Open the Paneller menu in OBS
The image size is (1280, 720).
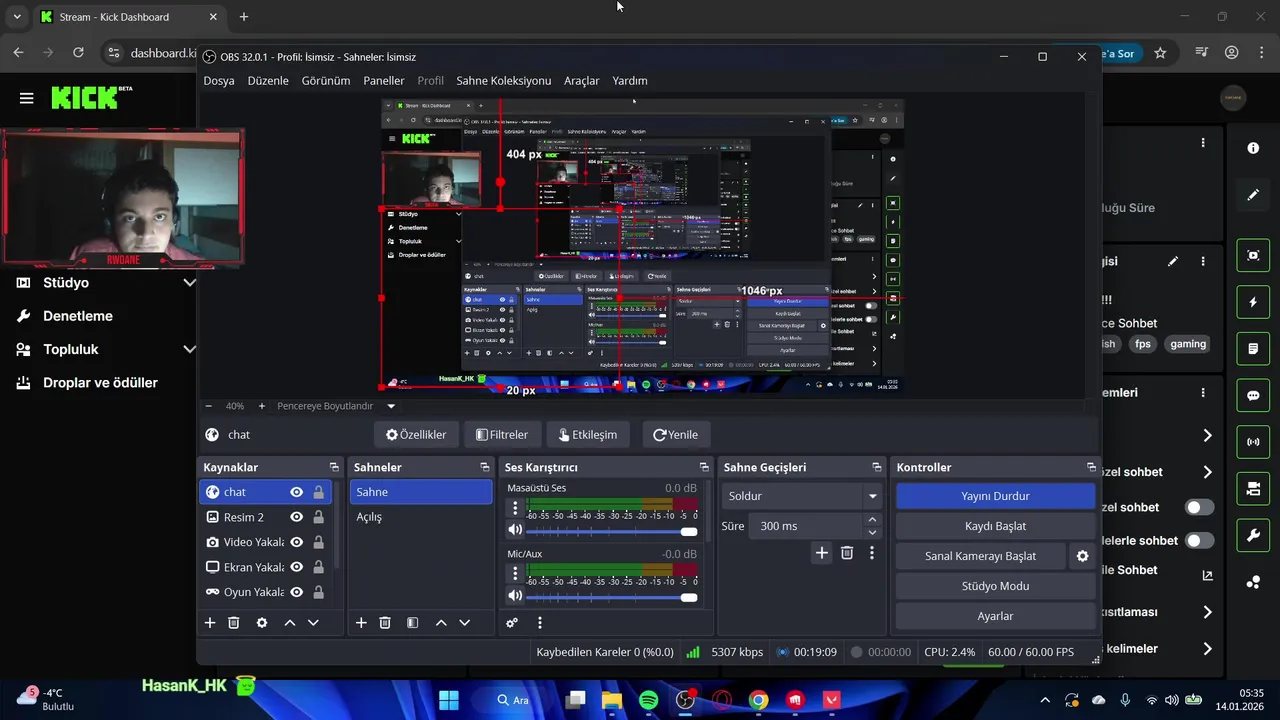pyautogui.click(x=384, y=81)
